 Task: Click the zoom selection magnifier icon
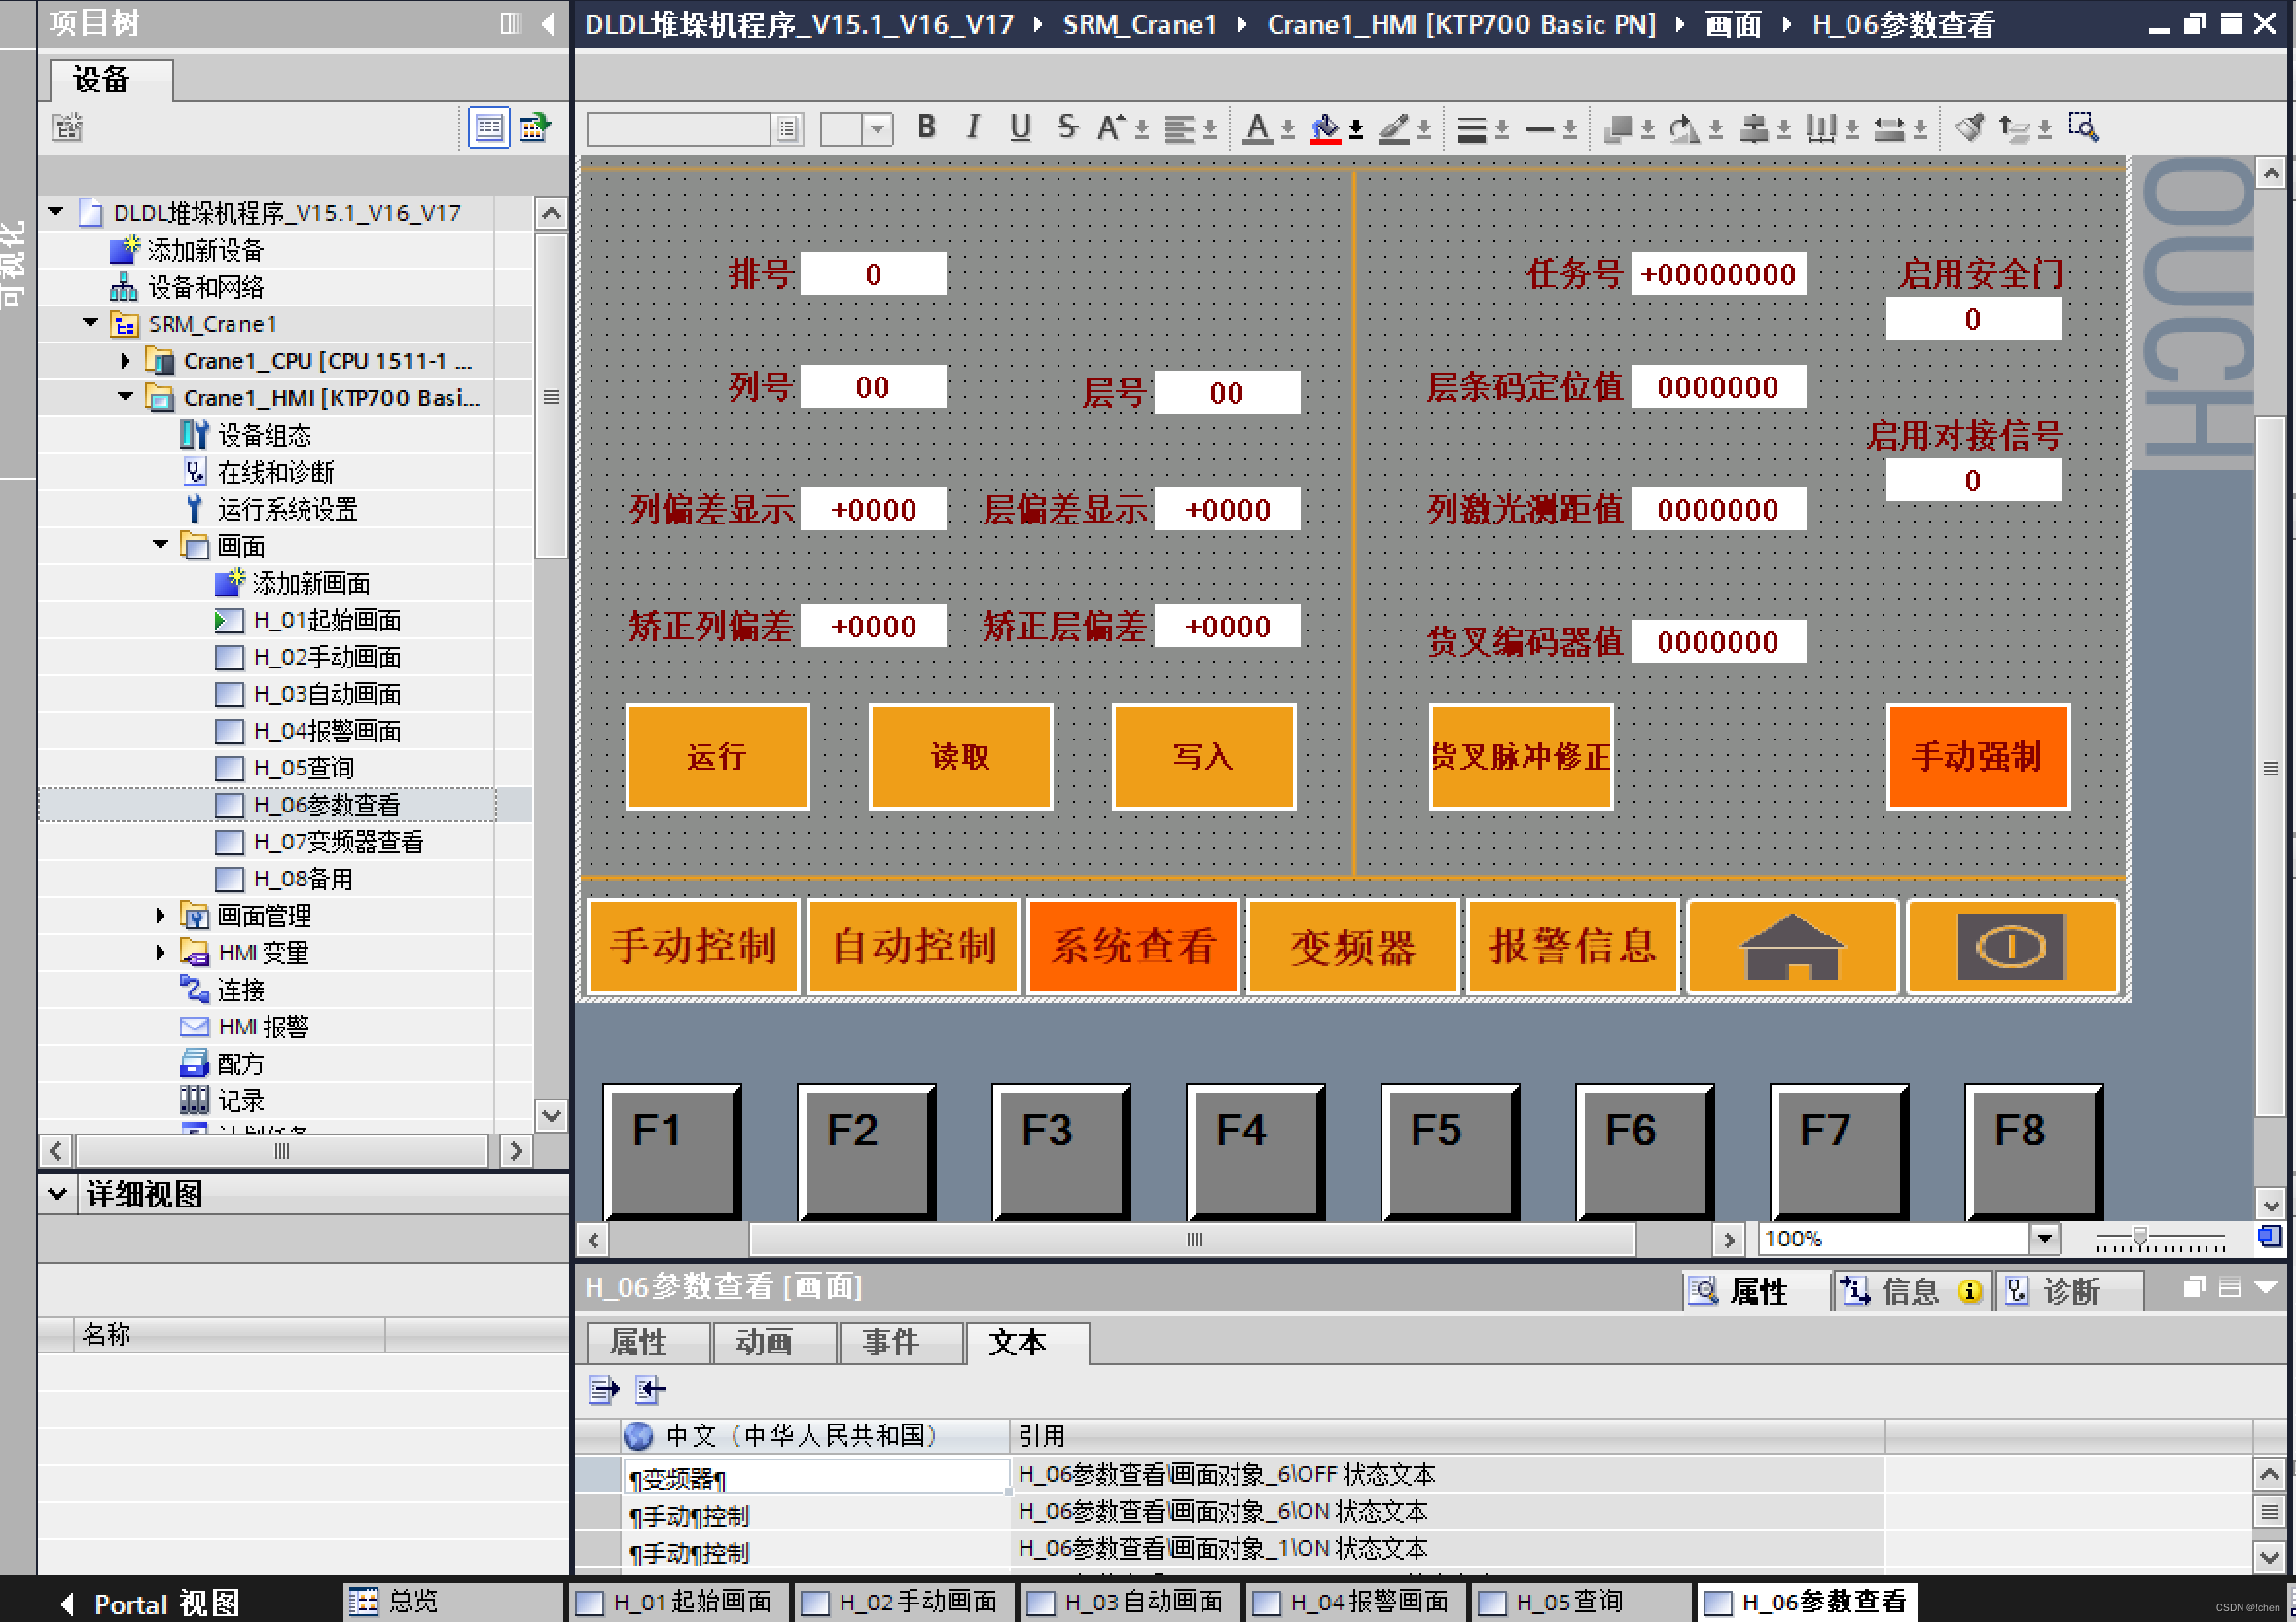tap(2083, 127)
